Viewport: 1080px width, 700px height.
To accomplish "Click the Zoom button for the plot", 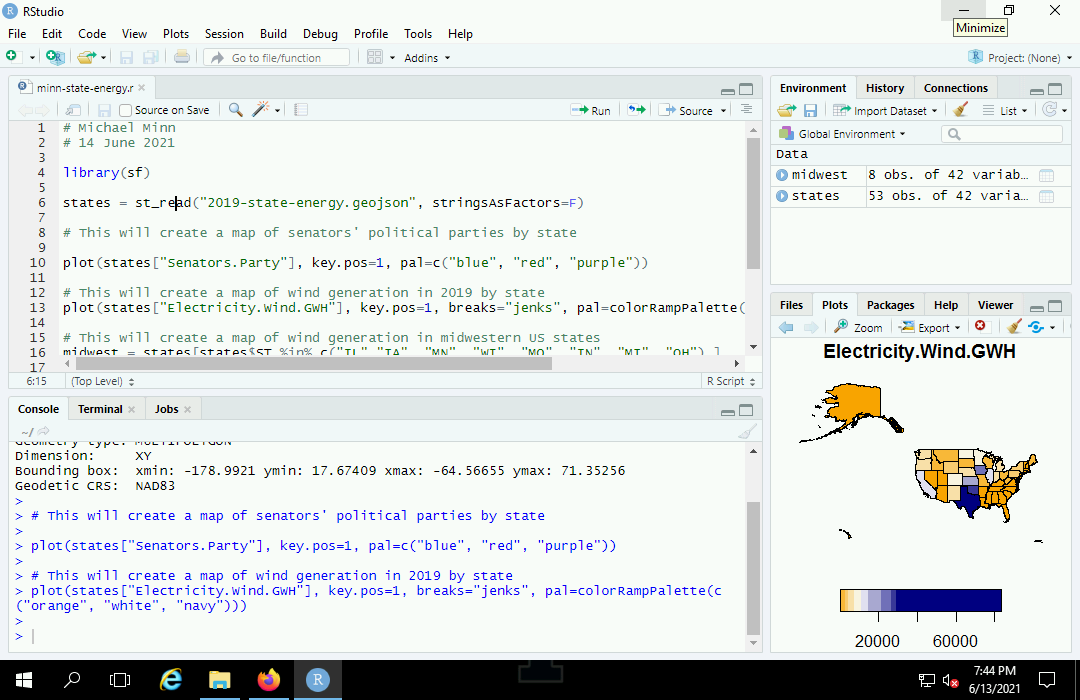I will (x=858, y=327).
